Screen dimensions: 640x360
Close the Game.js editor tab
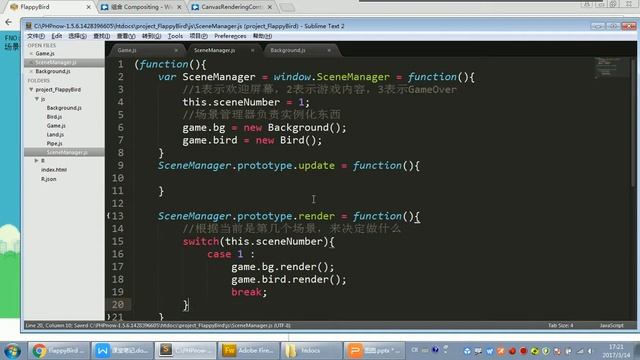point(176,50)
